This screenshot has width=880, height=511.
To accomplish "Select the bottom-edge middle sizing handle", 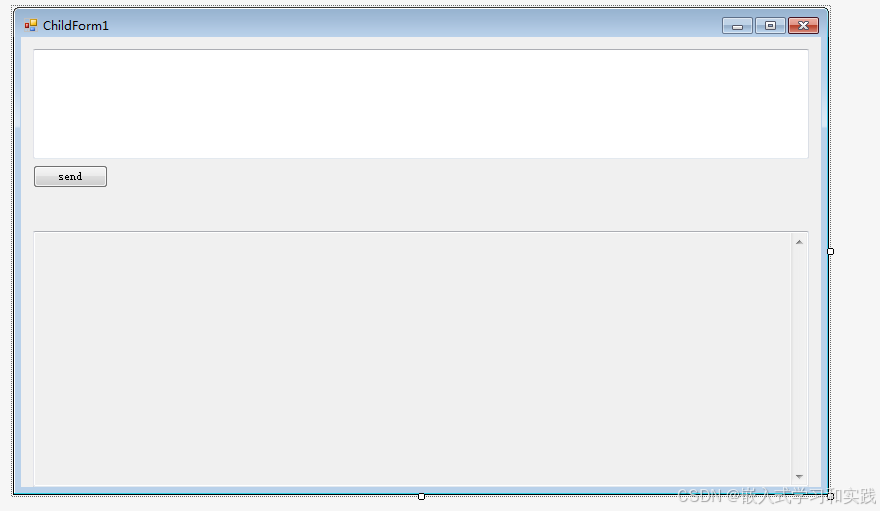I will point(421,496).
